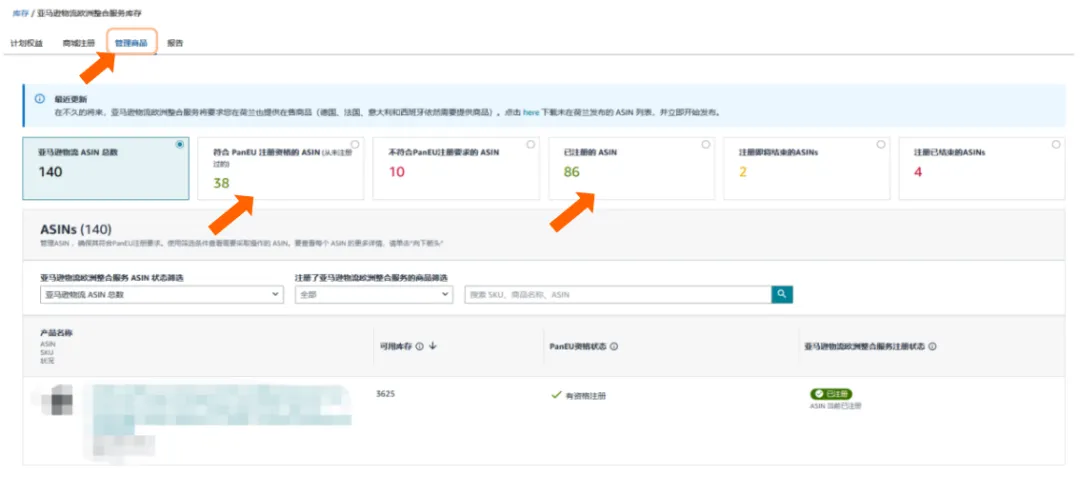Viewport: 1080px width, 477px height.
Task: Open the ASIN 状态筛选 dropdown
Action: pyautogui.click(x=162, y=294)
